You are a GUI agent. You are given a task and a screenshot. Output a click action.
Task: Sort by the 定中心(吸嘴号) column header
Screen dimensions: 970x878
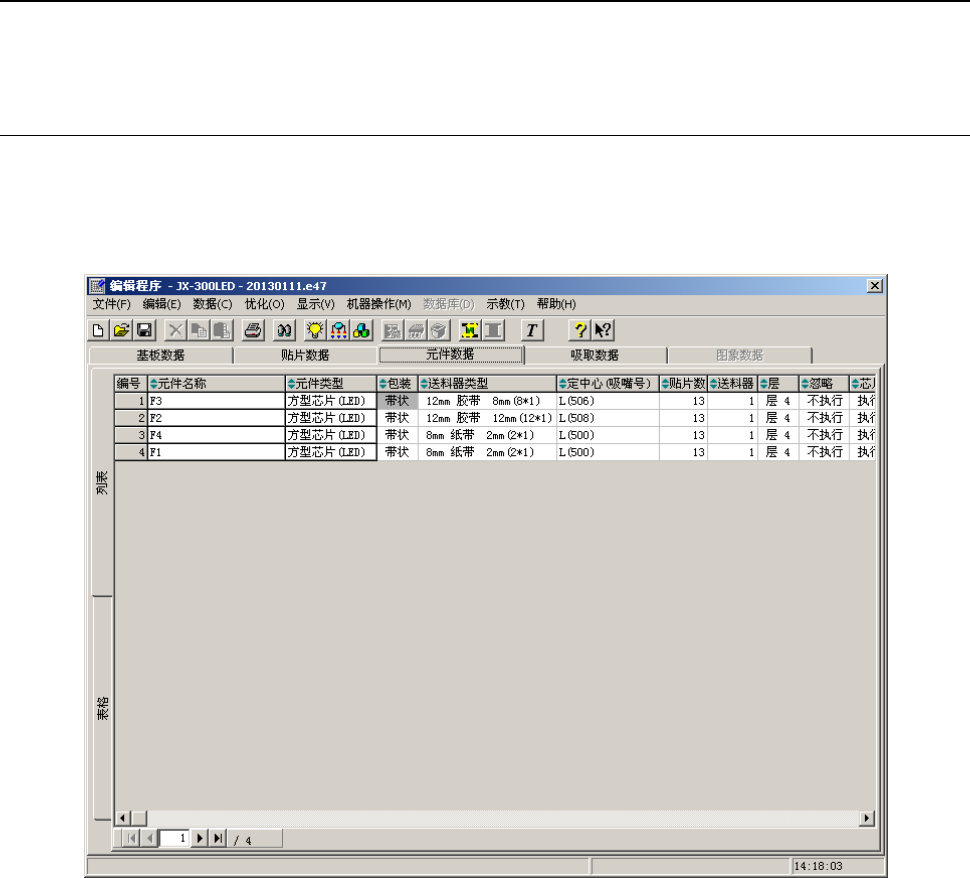pyautogui.click(x=607, y=384)
